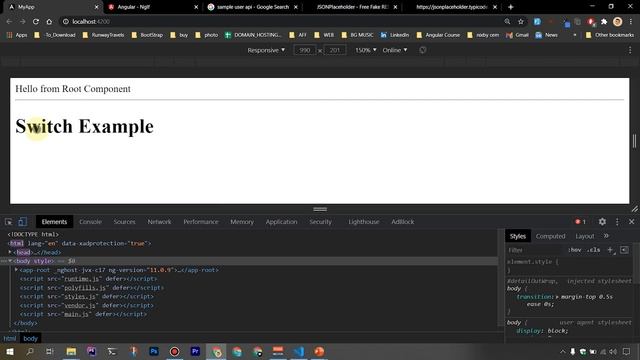
Task: Open the Extensions puzzle menu
Action: (604, 22)
